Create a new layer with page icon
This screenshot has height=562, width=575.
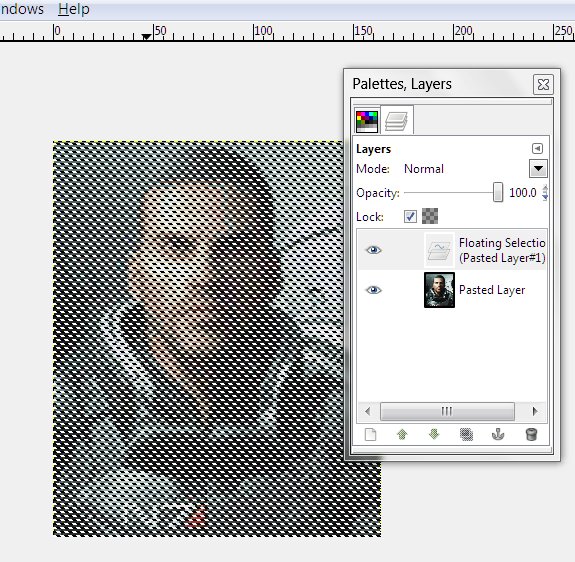coord(370,435)
